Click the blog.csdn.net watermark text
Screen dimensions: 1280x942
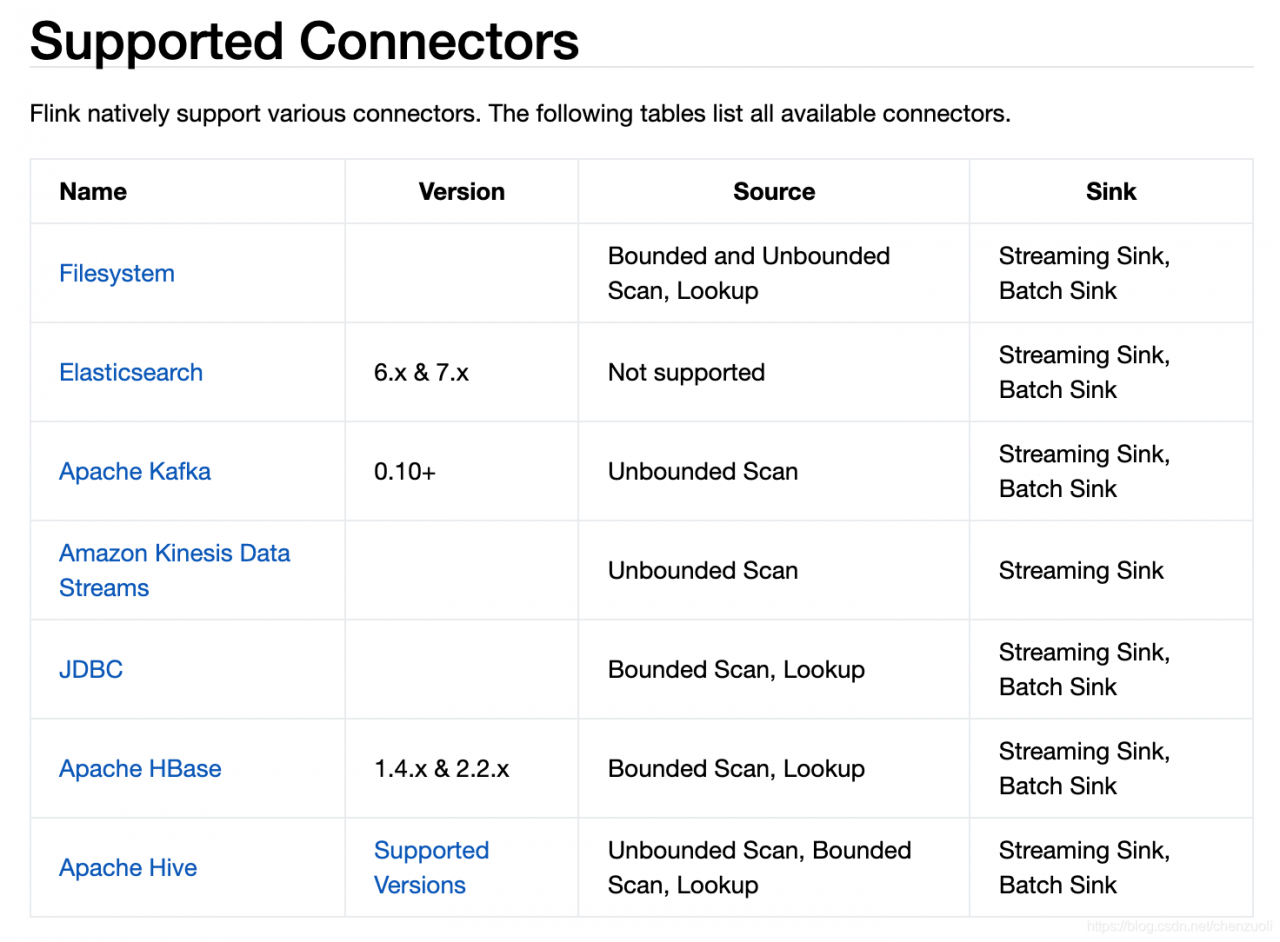1176,928
